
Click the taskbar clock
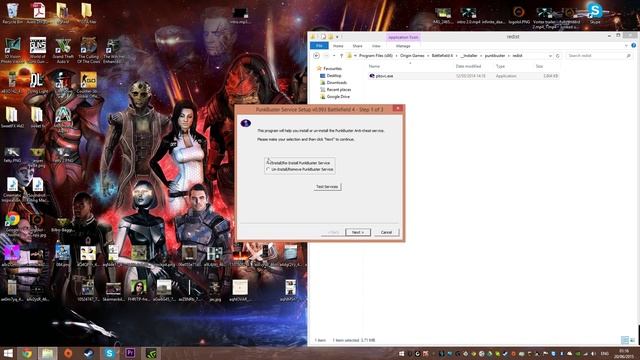(x=624, y=353)
